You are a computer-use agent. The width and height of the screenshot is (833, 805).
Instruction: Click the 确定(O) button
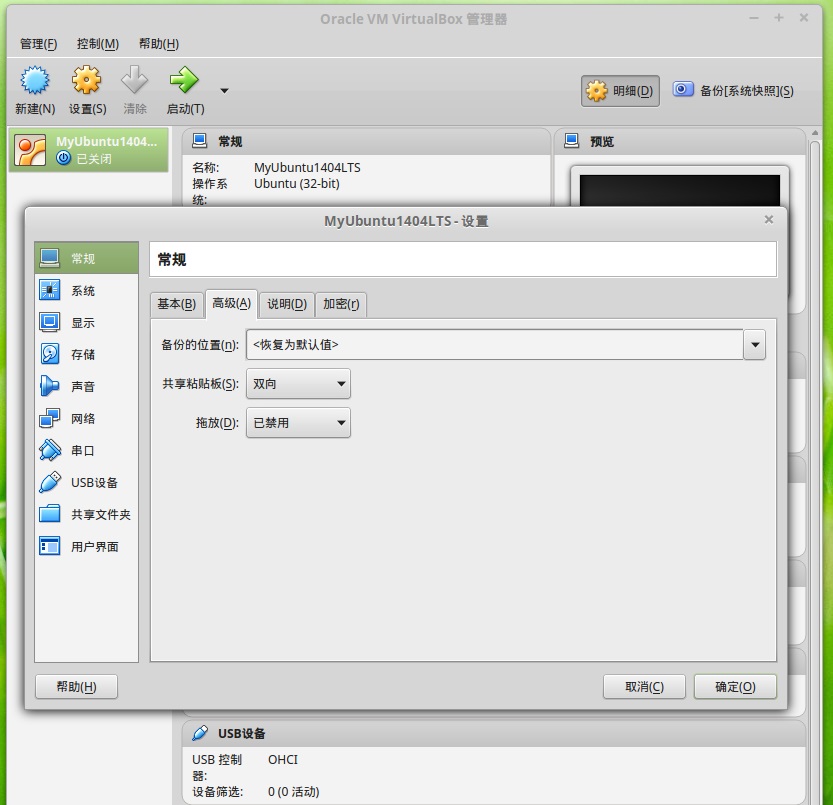(x=734, y=687)
